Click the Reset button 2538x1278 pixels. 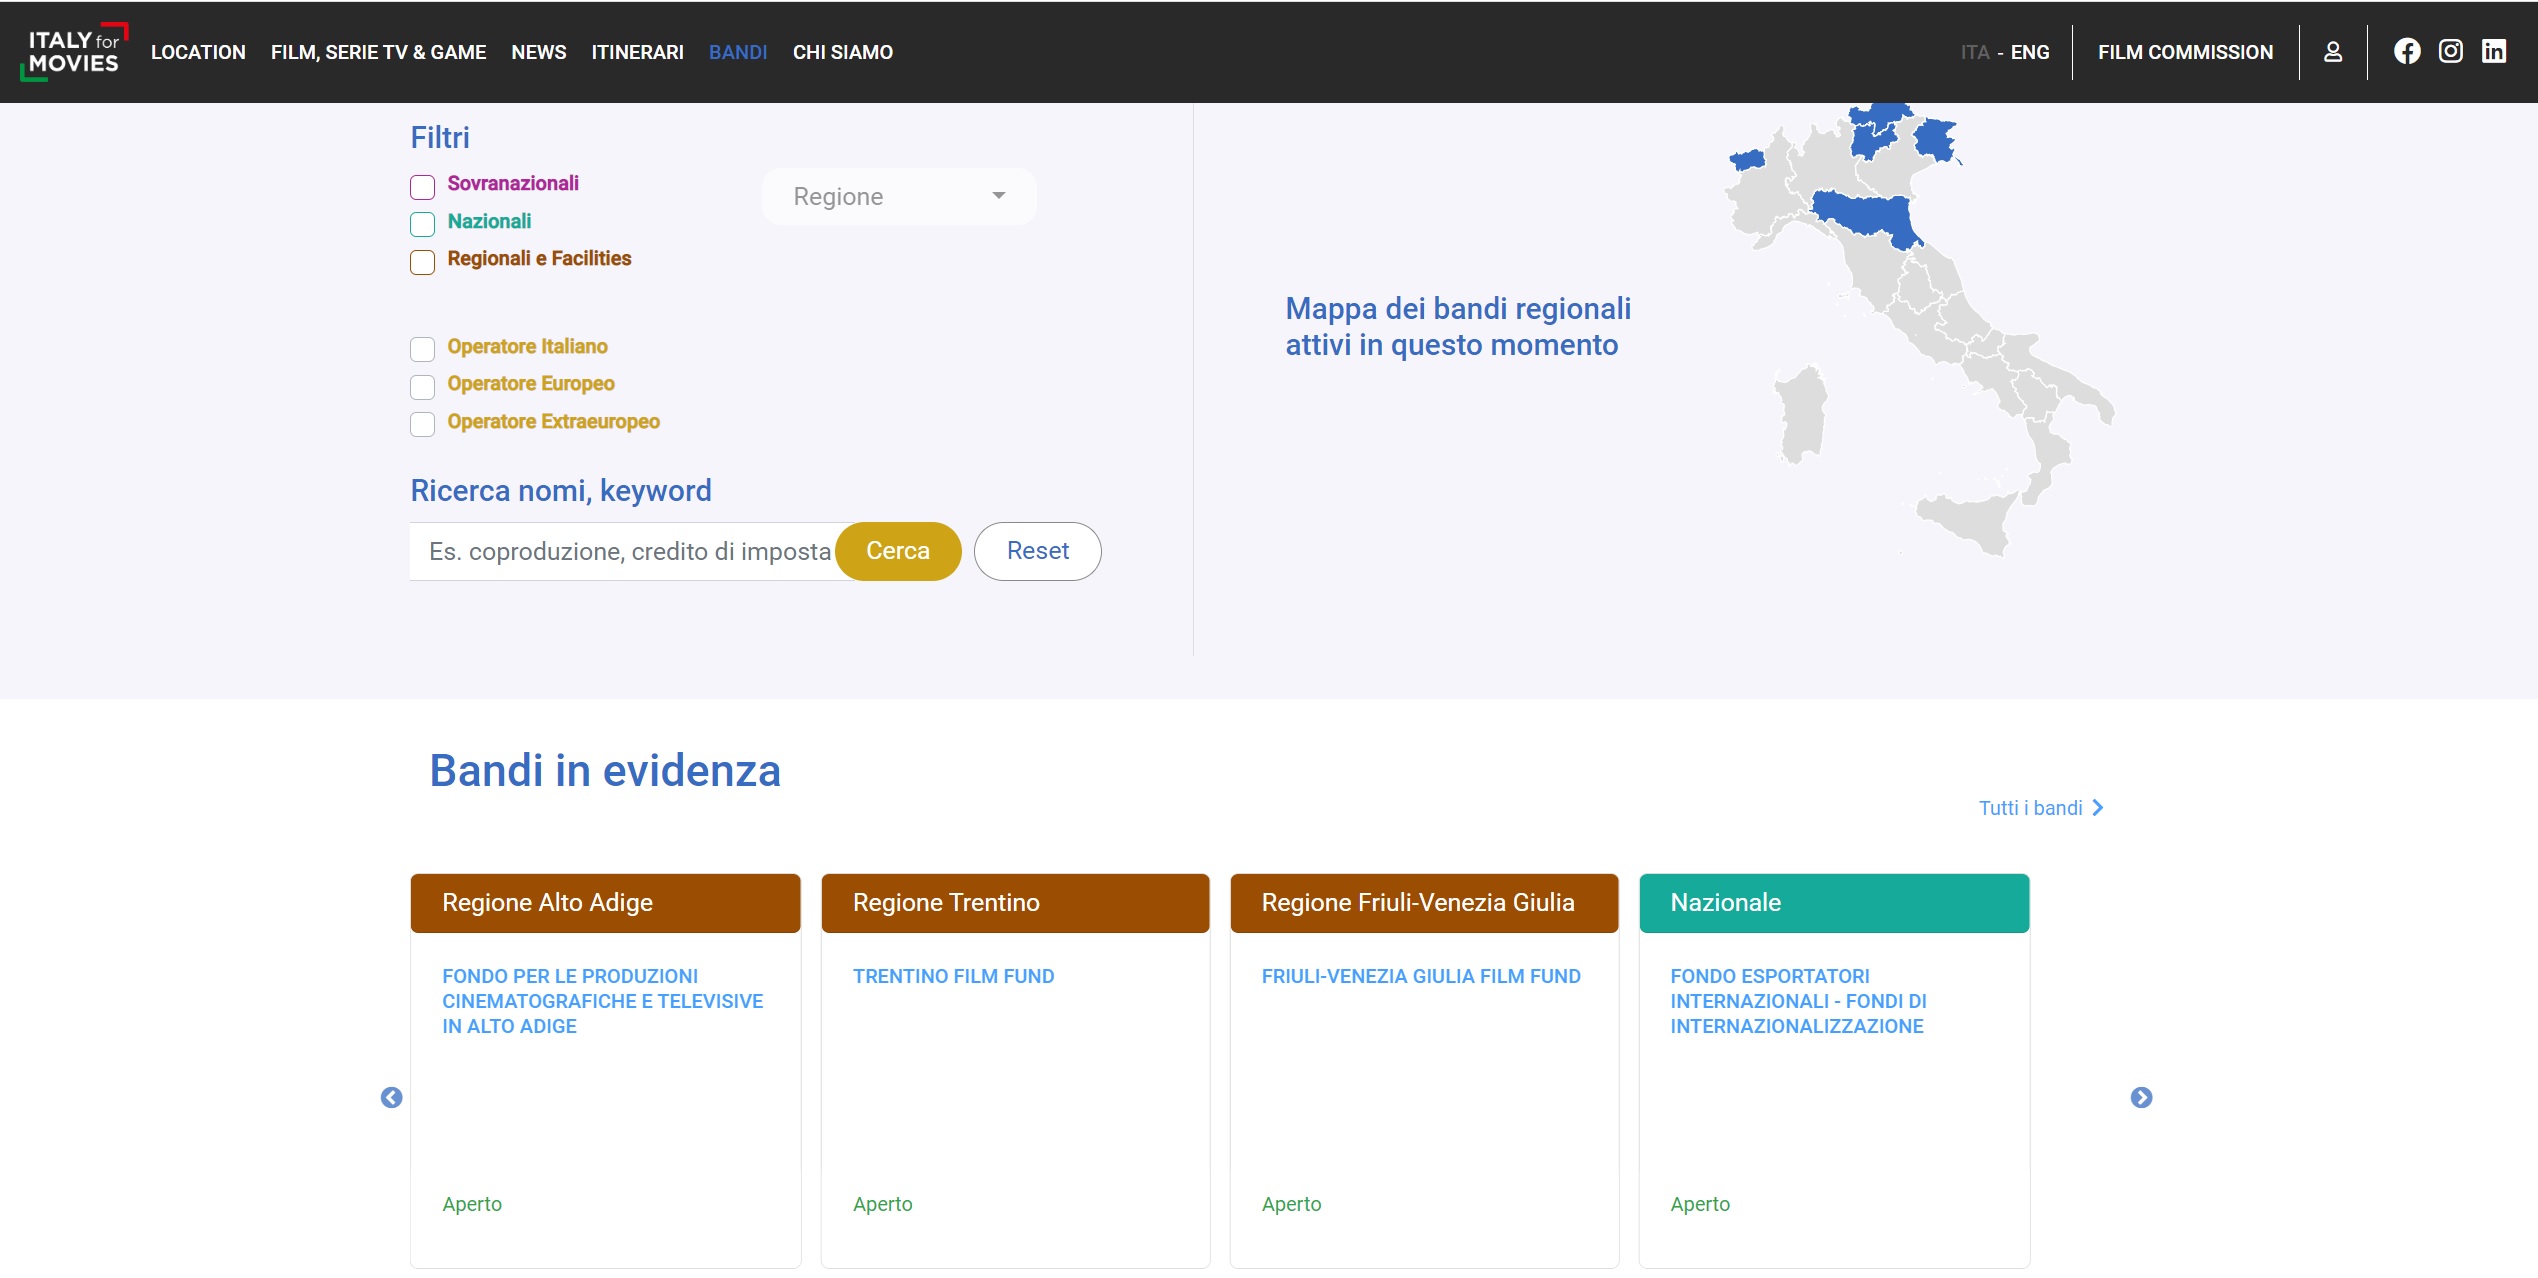coord(1037,551)
